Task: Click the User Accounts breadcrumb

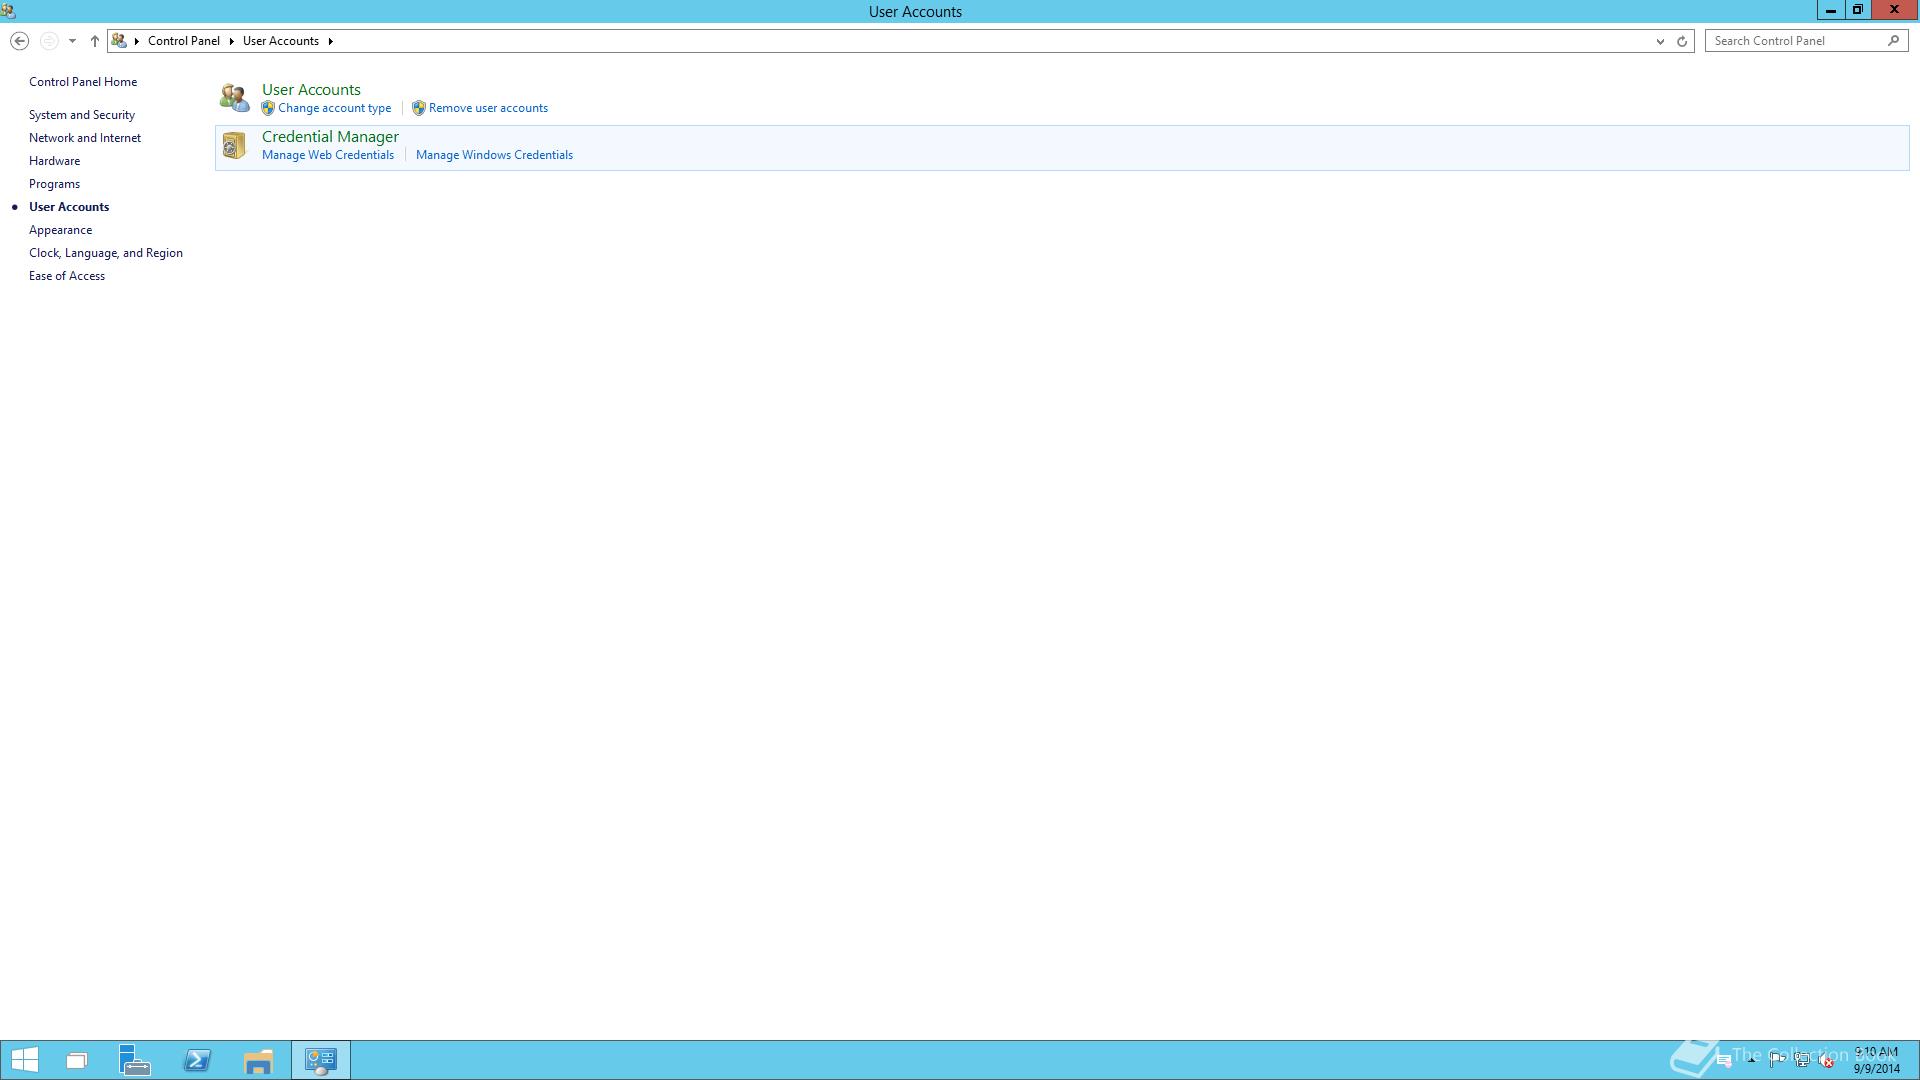Action: pyautogui.click(x=281, y=41)
